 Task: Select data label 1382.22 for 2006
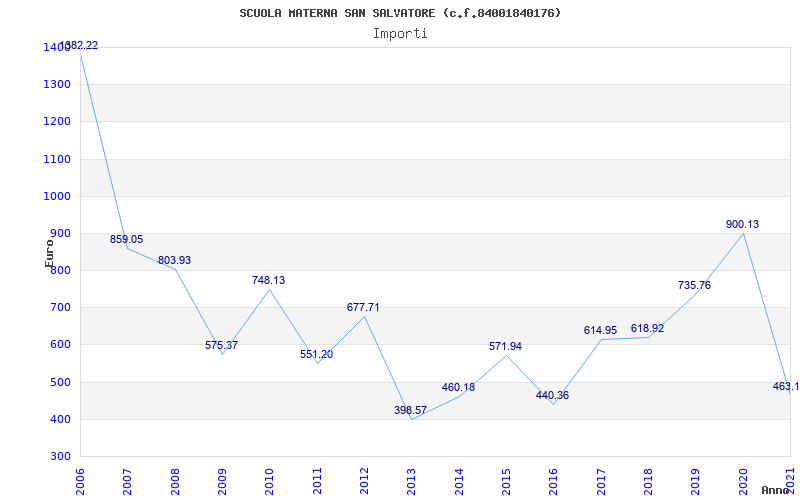pos(79,45)
